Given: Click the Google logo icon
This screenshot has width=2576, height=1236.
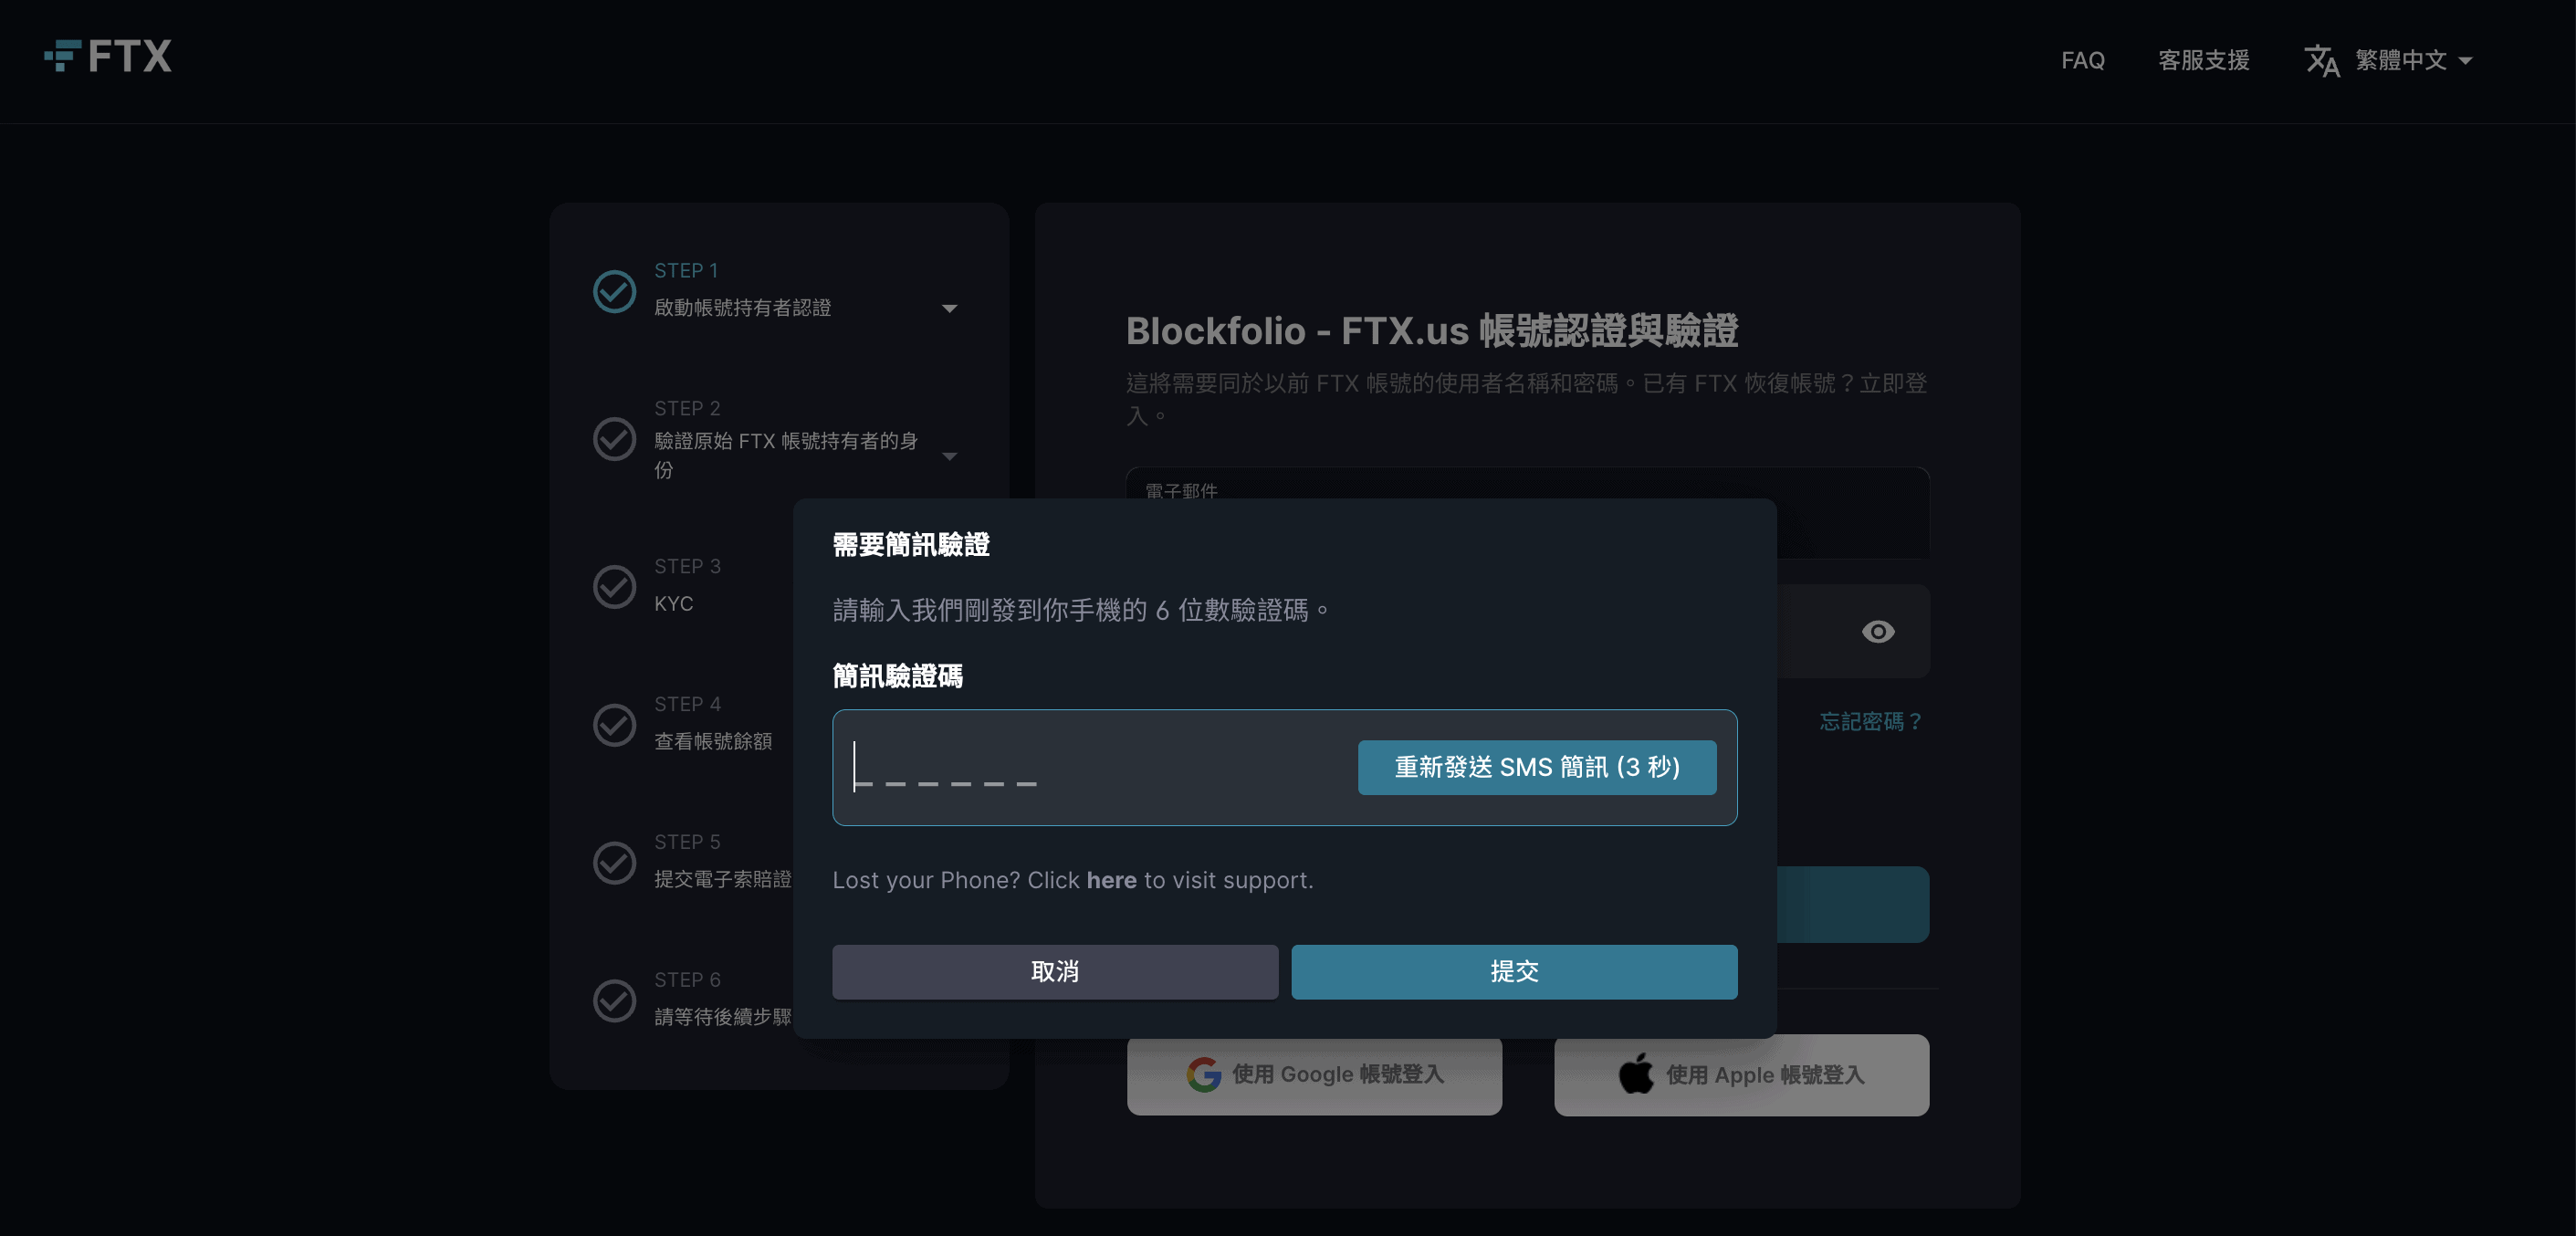Looking at the screenshot, I should (x=1204, y=1074).
